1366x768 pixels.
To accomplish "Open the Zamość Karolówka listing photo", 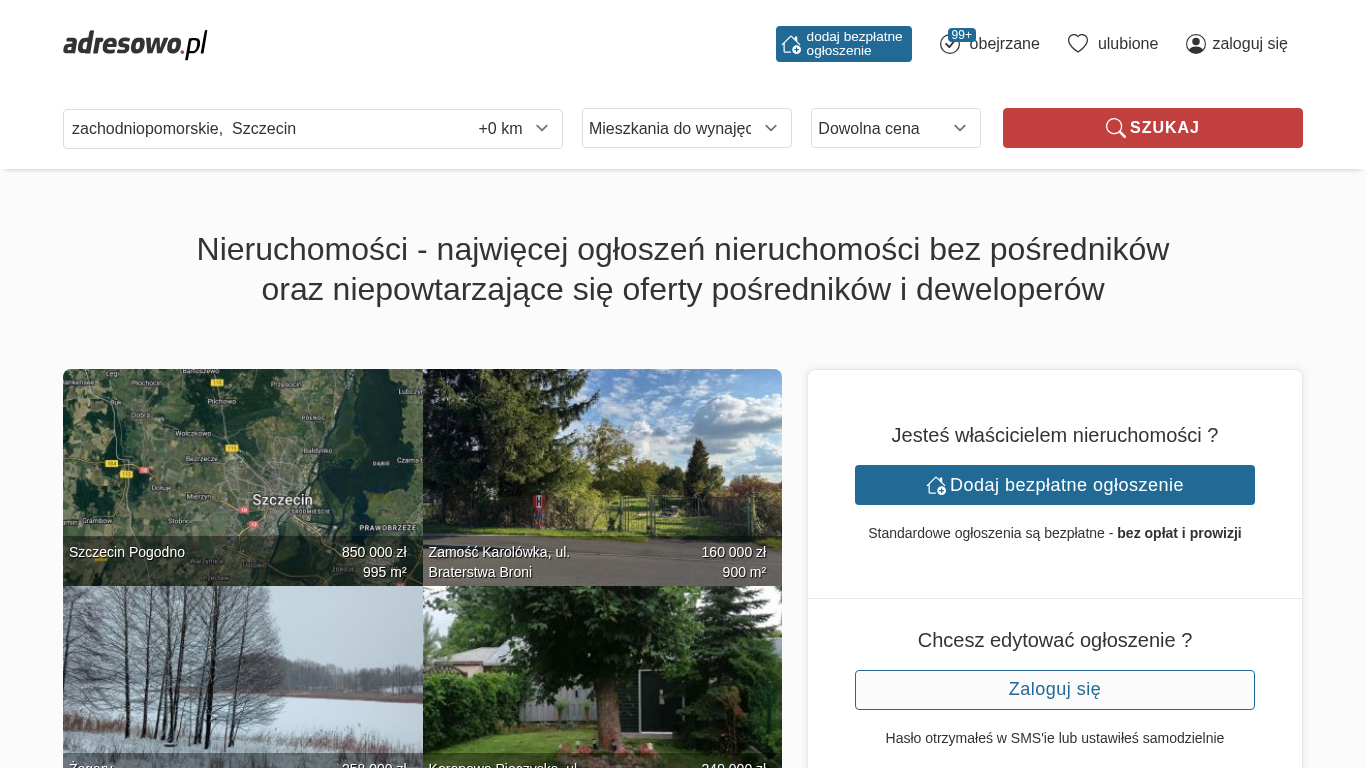I will tap(602, 470).
